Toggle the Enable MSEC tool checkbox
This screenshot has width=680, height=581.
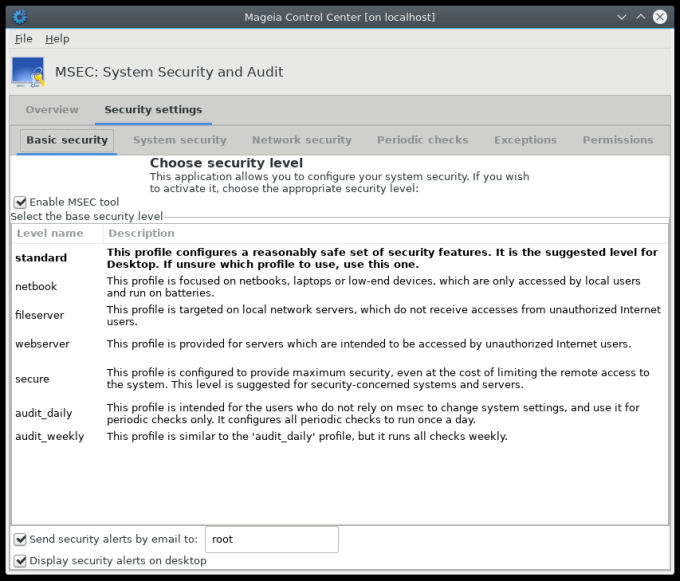pos(21,202)
